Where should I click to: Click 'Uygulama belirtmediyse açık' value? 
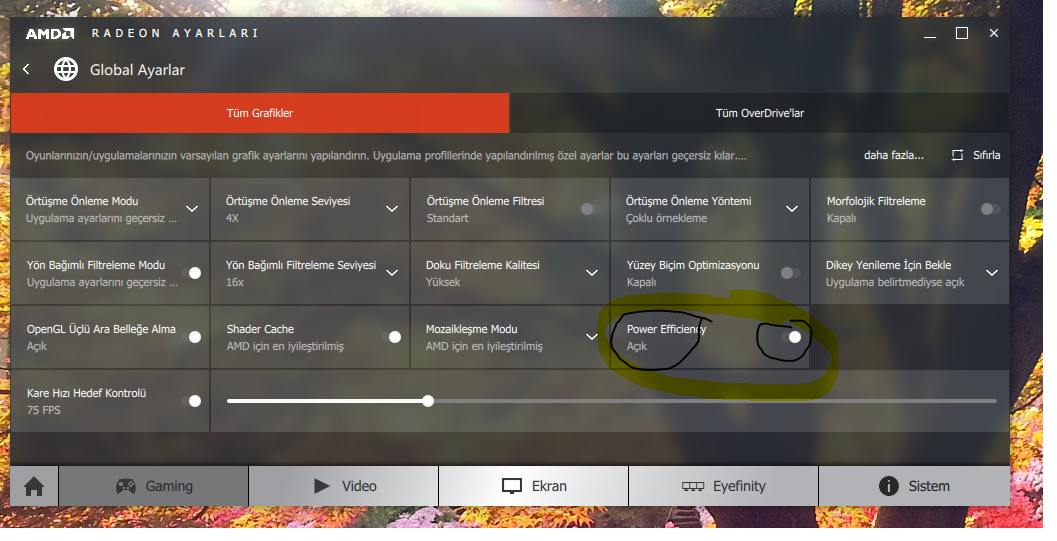pos(895,282)
